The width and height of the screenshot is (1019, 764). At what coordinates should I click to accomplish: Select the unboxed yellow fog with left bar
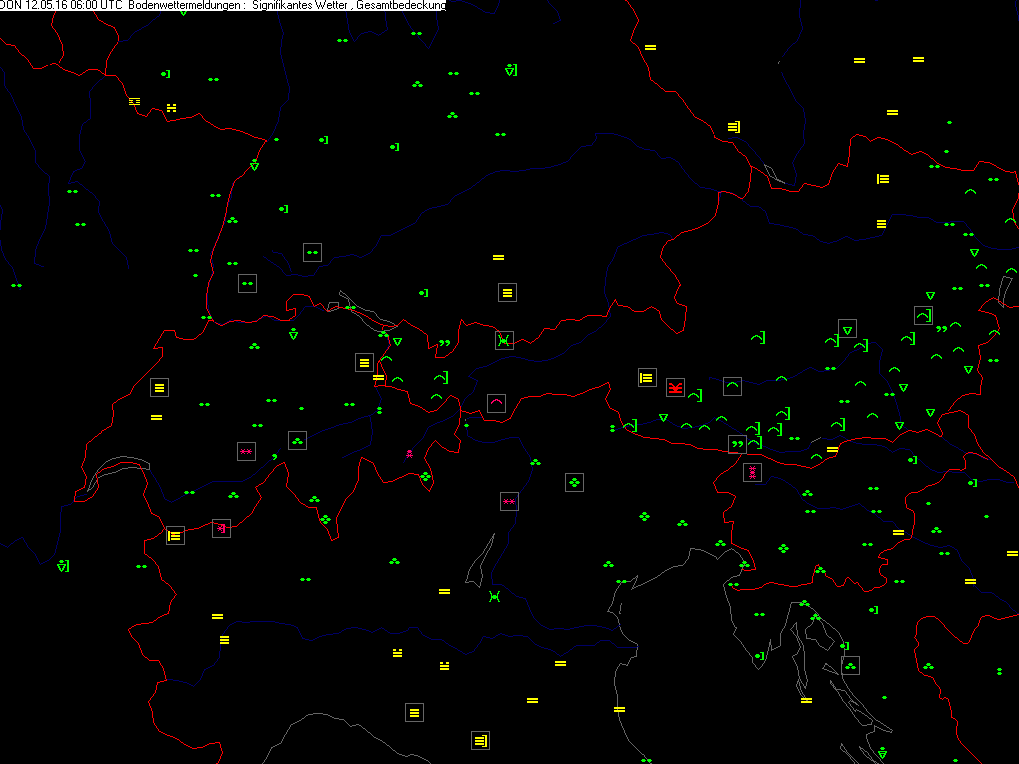pos(883,179)
